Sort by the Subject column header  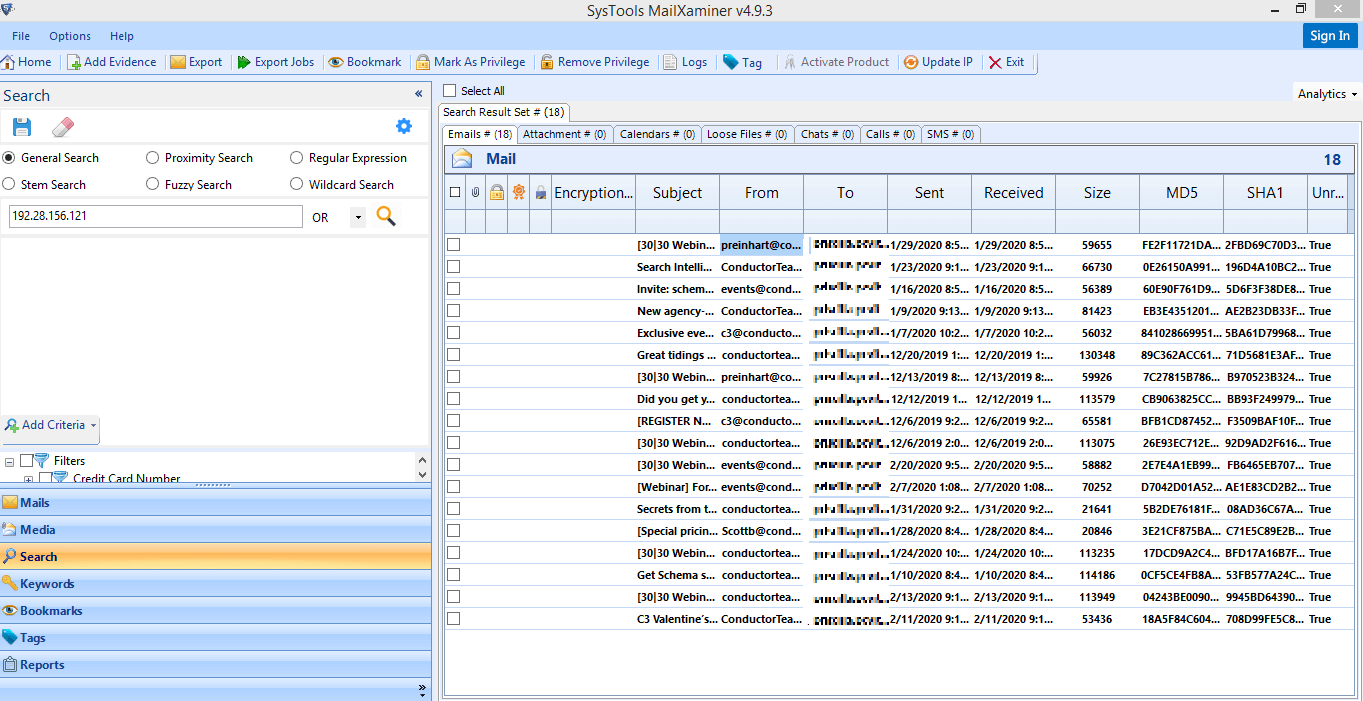[678, 193]
